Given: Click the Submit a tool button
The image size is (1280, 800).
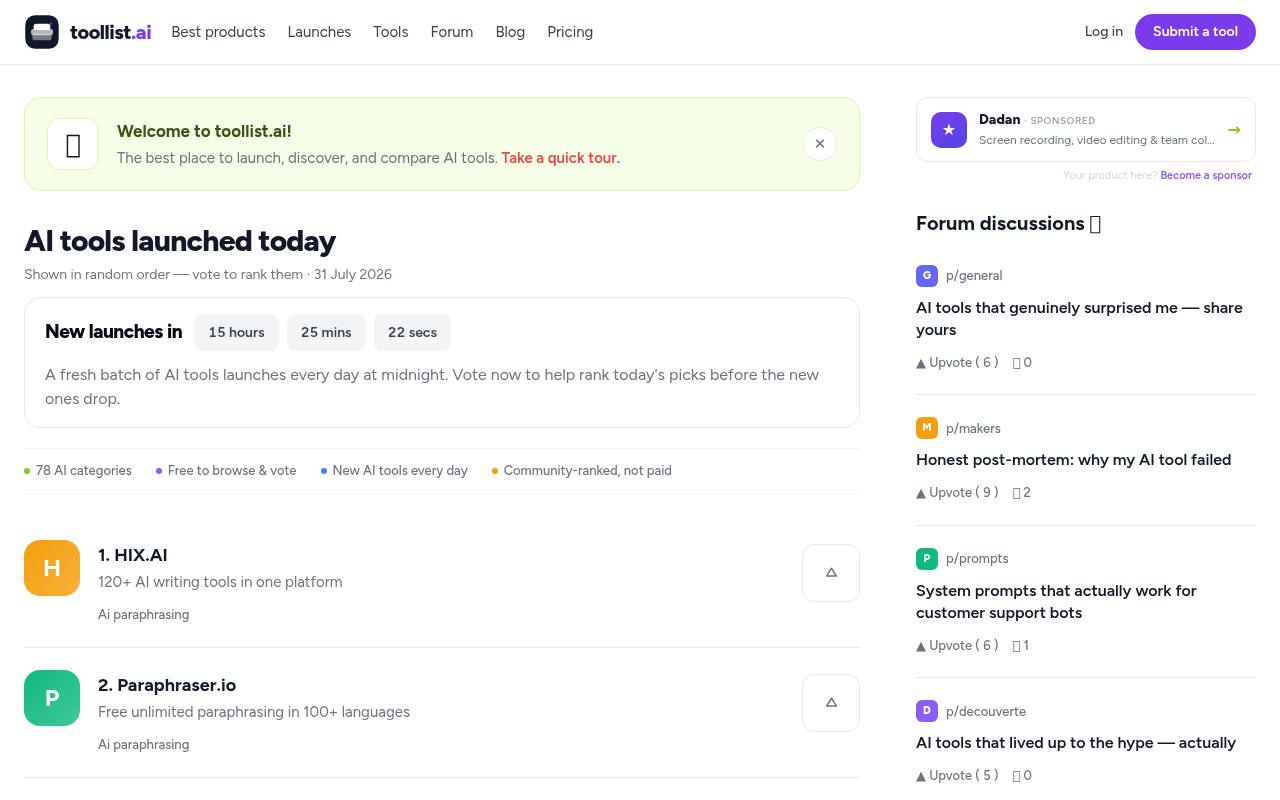Looking at the screenshot, I should tap(1195, 32).
